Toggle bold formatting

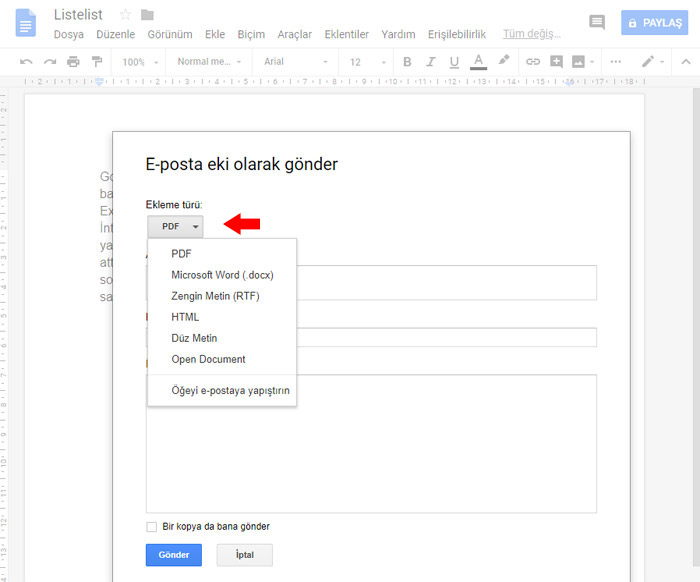tap(407, 62)
